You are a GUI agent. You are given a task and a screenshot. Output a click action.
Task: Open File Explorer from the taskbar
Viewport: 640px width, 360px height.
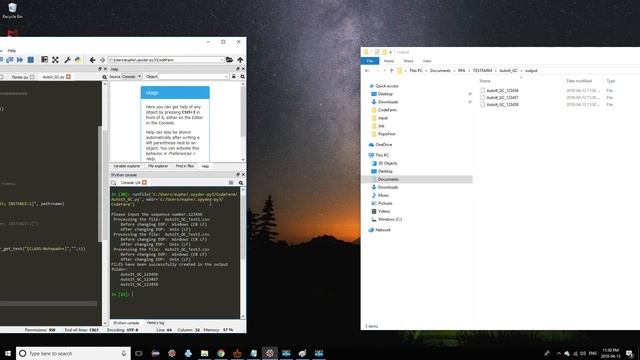204,353
